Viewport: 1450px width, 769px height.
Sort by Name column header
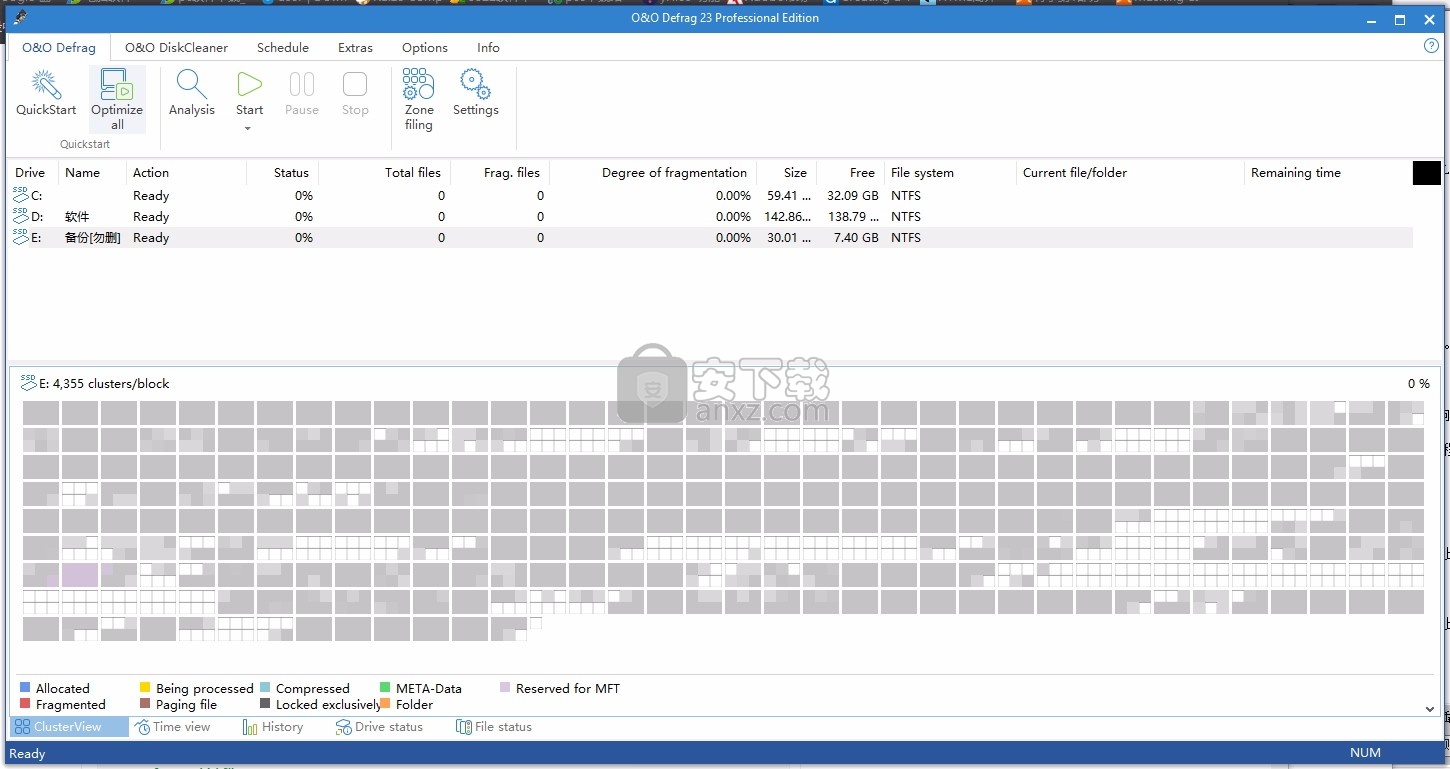point(92,173)
